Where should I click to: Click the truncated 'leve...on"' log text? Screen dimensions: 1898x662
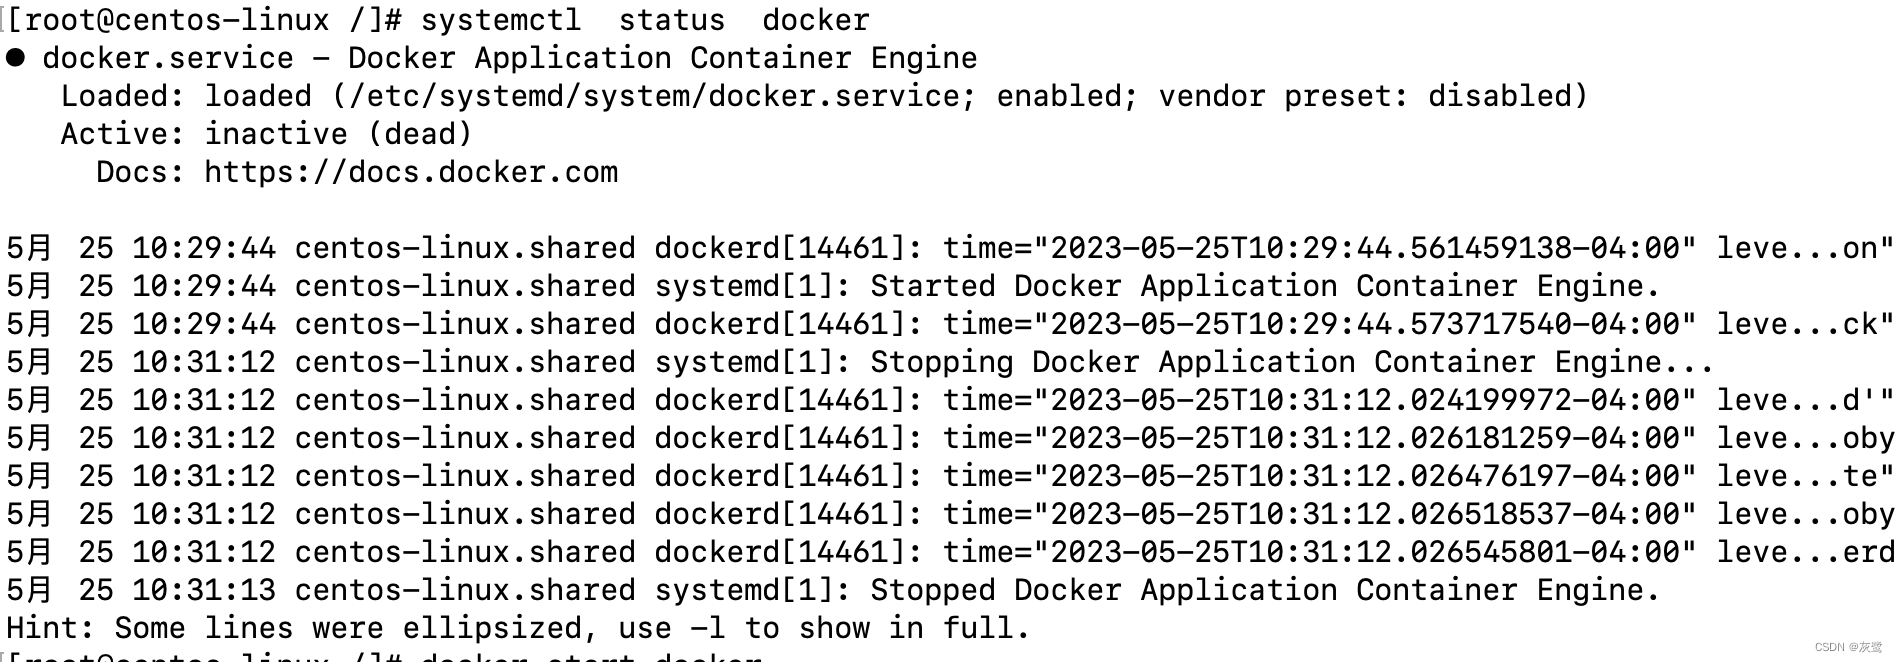click(1805, 248)
